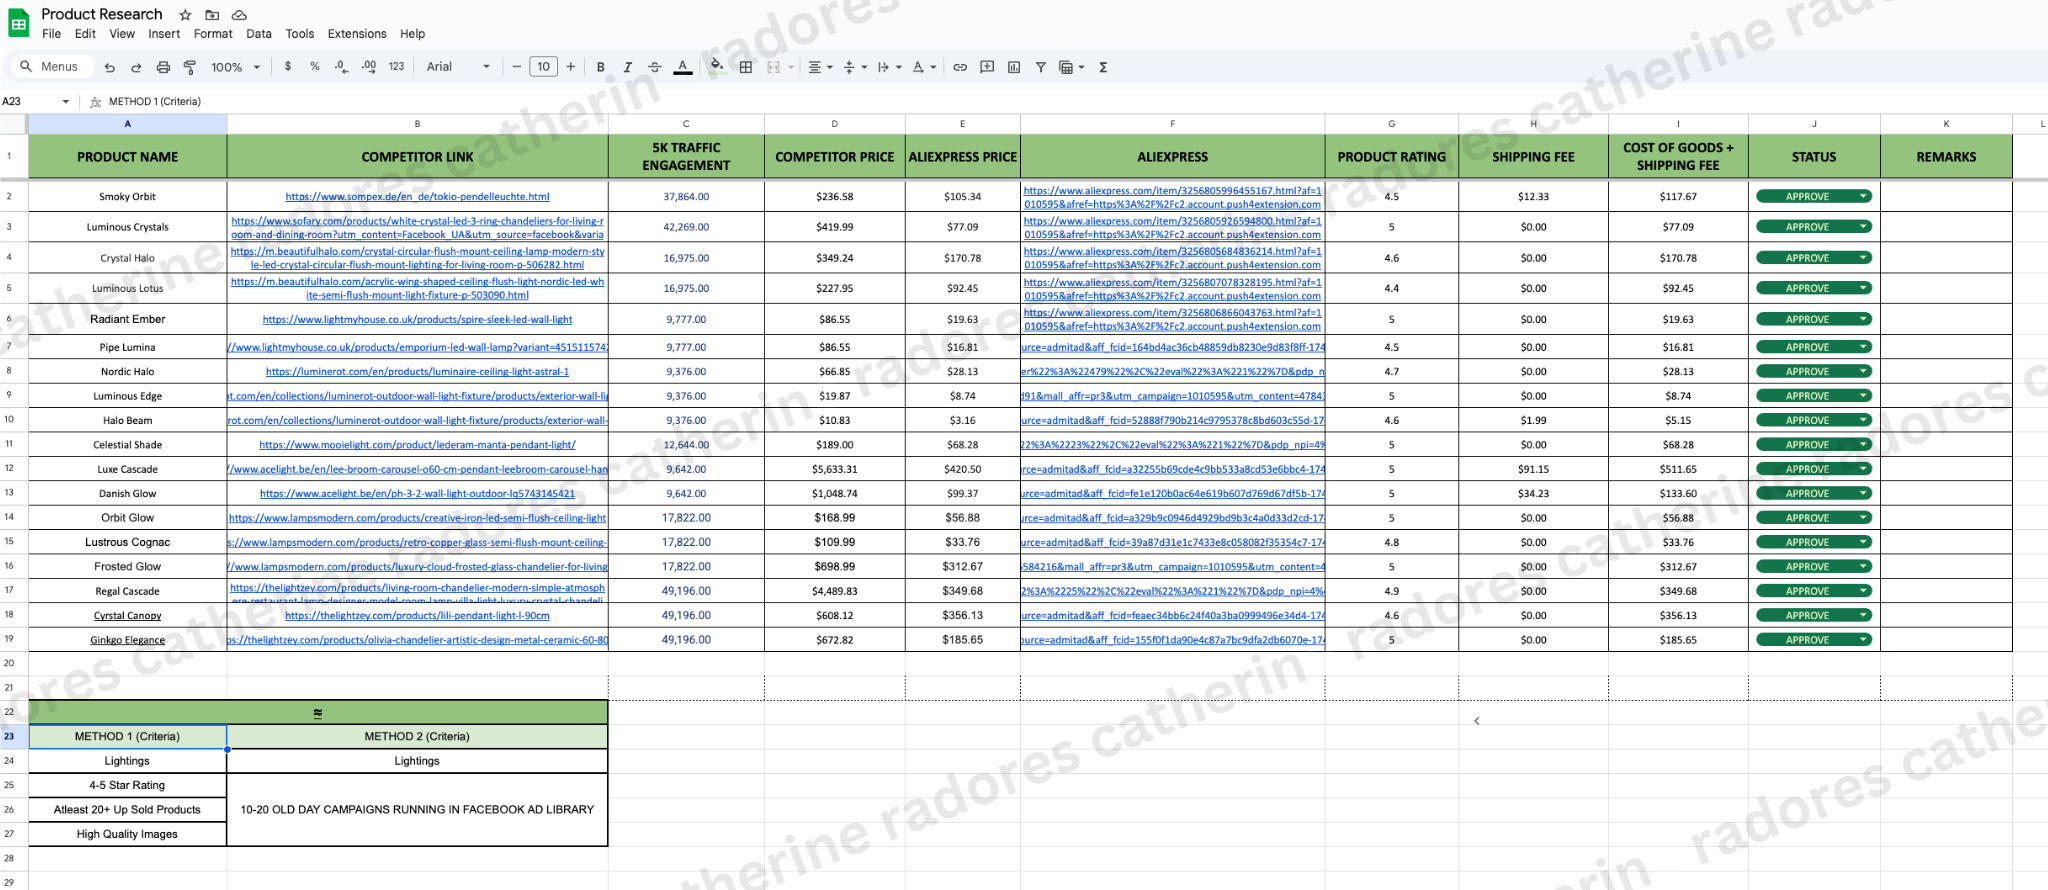Open the Extensions menu
Screen dimensions: 2048x890
click(356, 34)
